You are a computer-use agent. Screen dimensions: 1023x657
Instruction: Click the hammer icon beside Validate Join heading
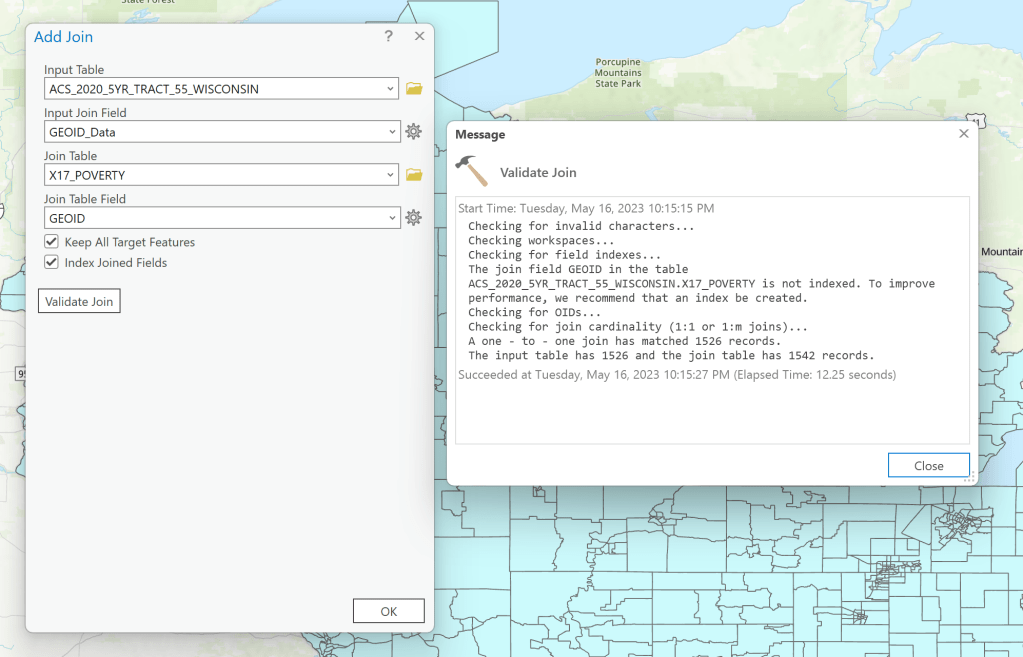[471, 171]
